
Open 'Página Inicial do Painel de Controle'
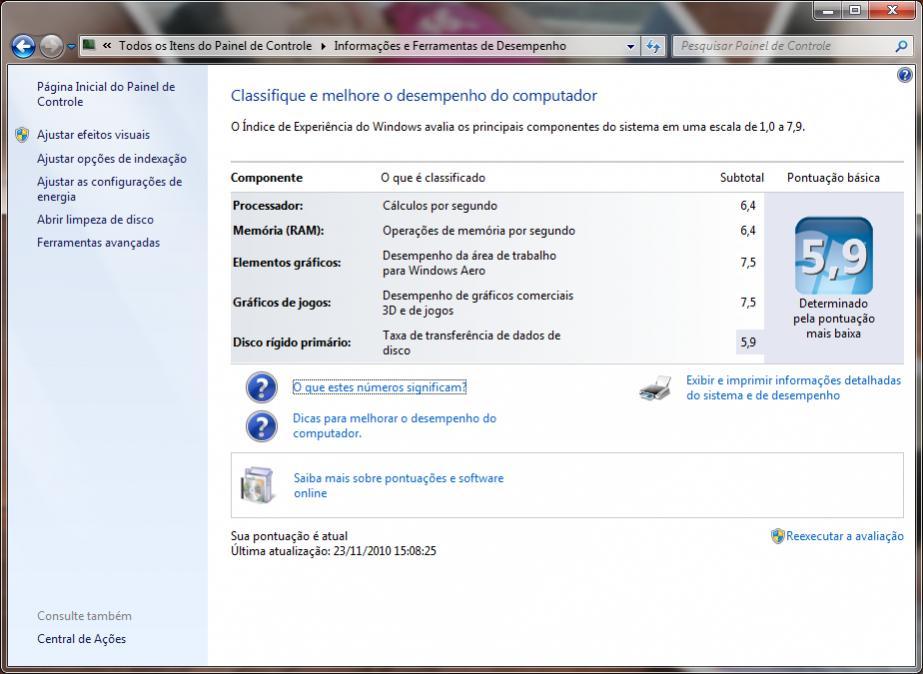point(106,94)
